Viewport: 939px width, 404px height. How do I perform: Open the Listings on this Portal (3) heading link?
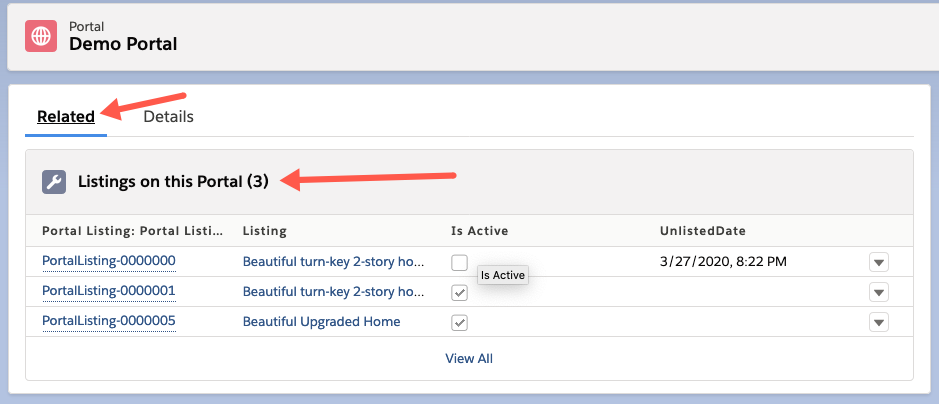point(173,182)
